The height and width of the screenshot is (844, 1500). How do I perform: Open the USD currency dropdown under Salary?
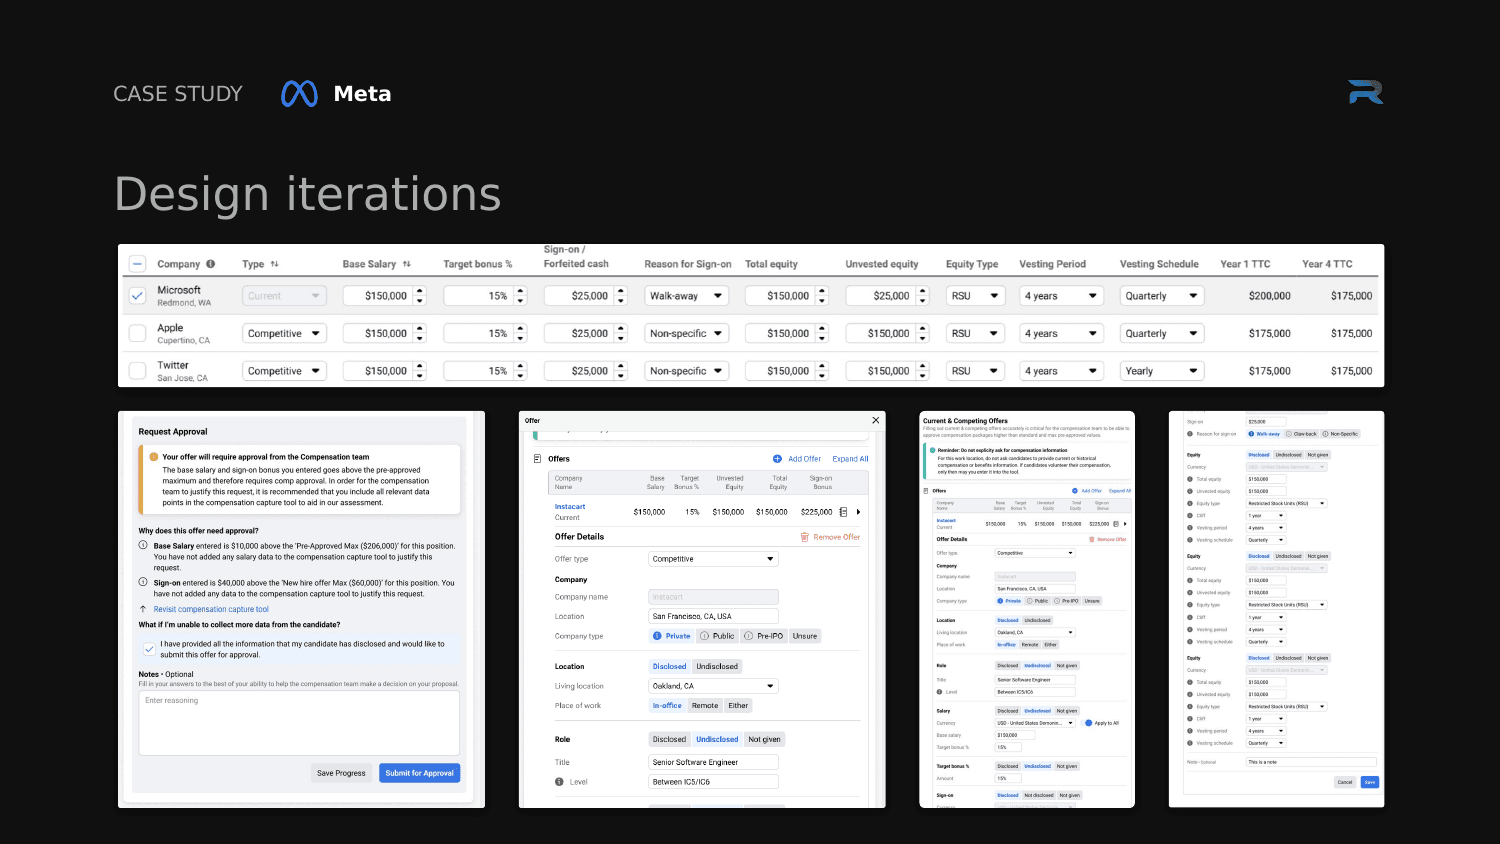coord(1035,723)
